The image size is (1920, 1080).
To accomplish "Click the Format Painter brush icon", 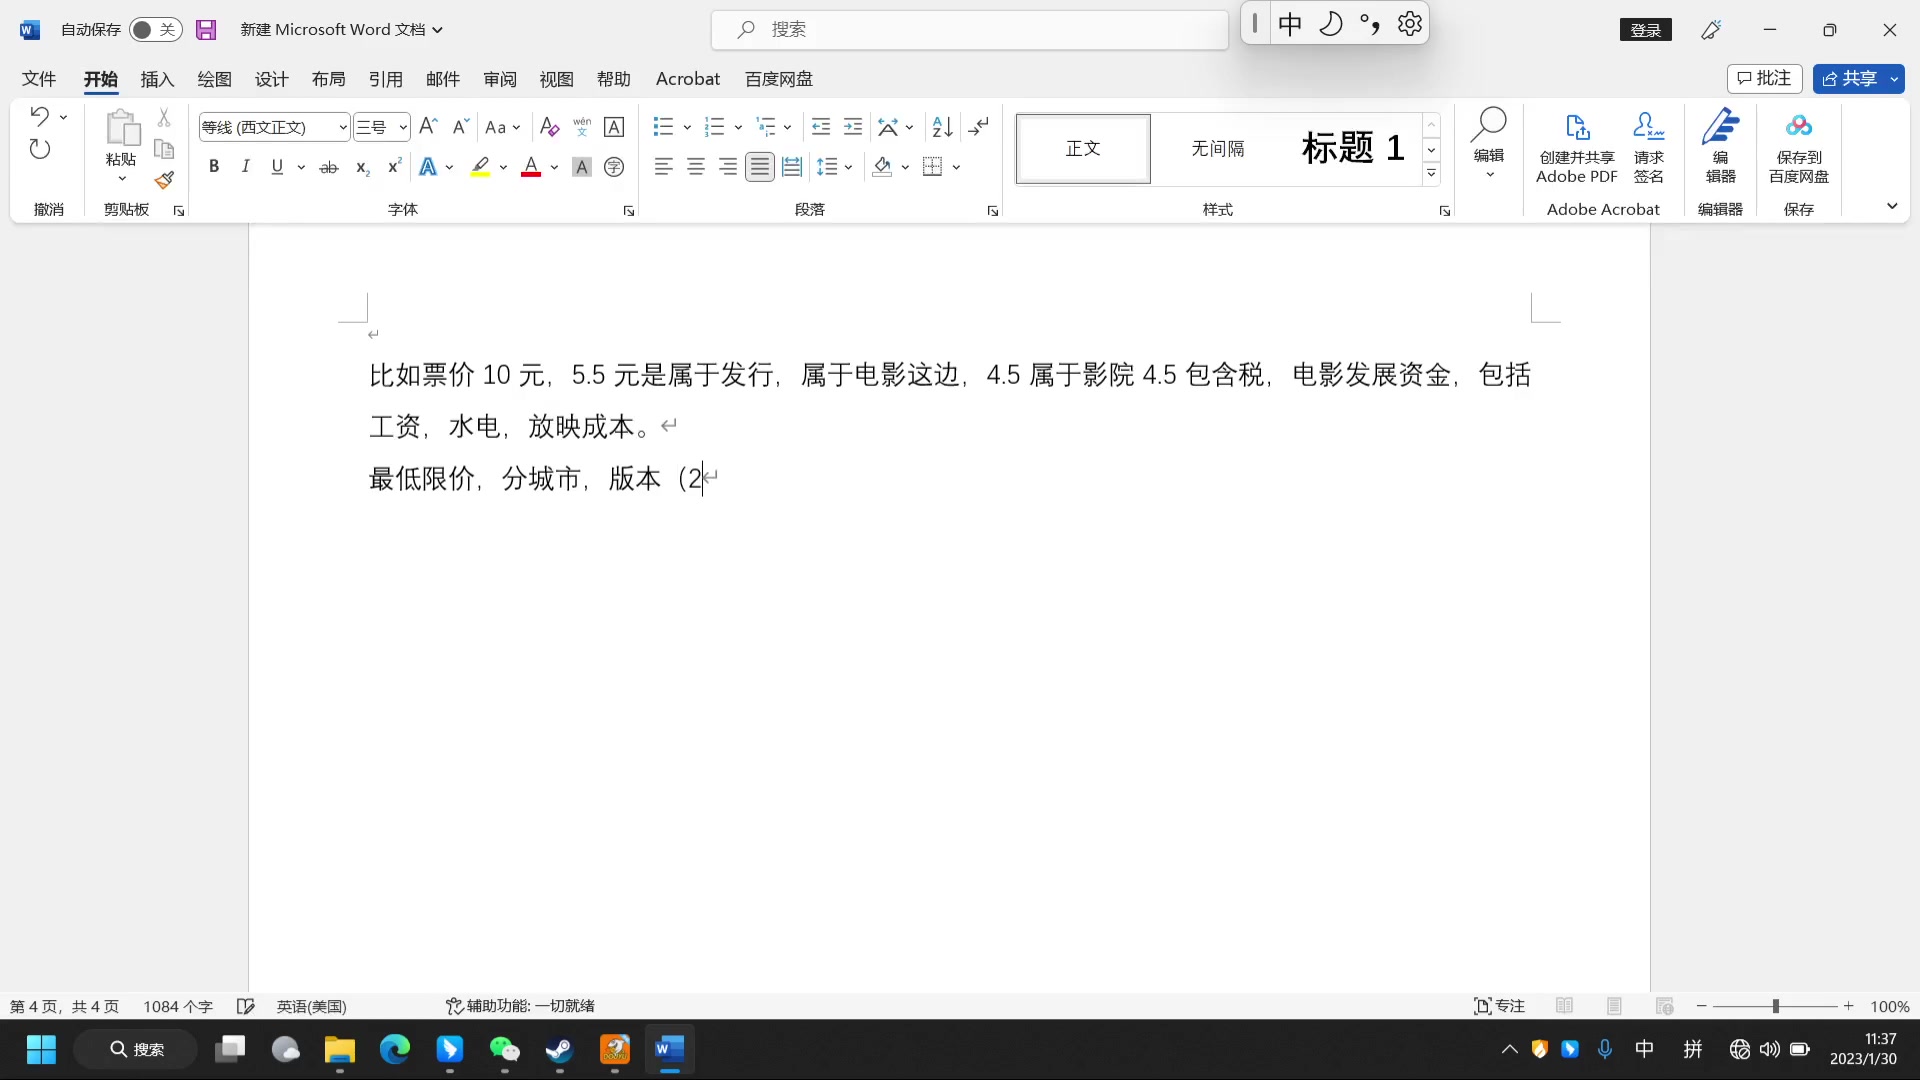I will (x=165, y=180).
